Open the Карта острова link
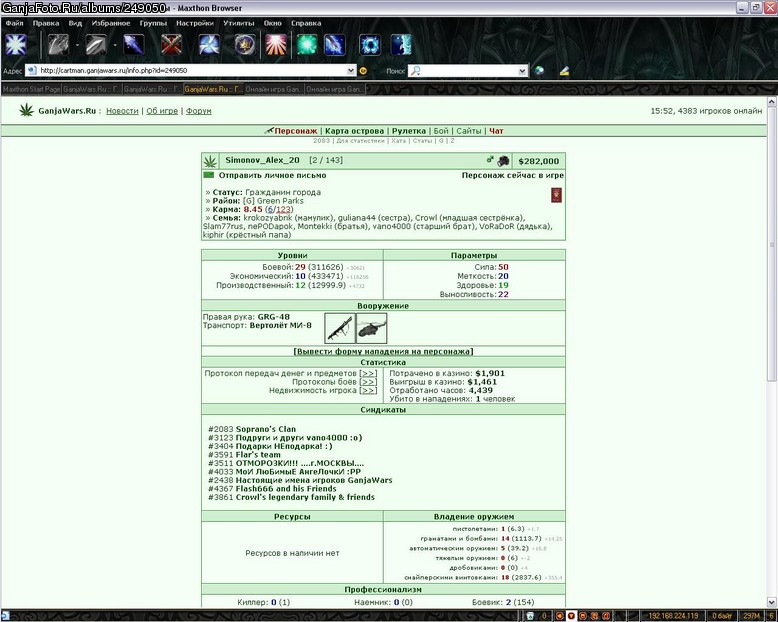 point(354,131)
